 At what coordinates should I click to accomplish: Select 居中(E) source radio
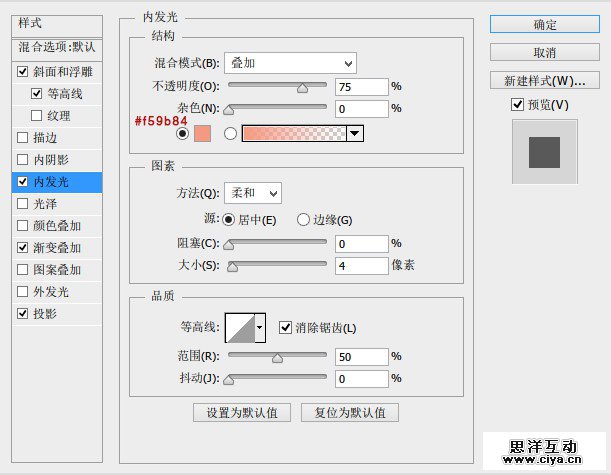228,220
